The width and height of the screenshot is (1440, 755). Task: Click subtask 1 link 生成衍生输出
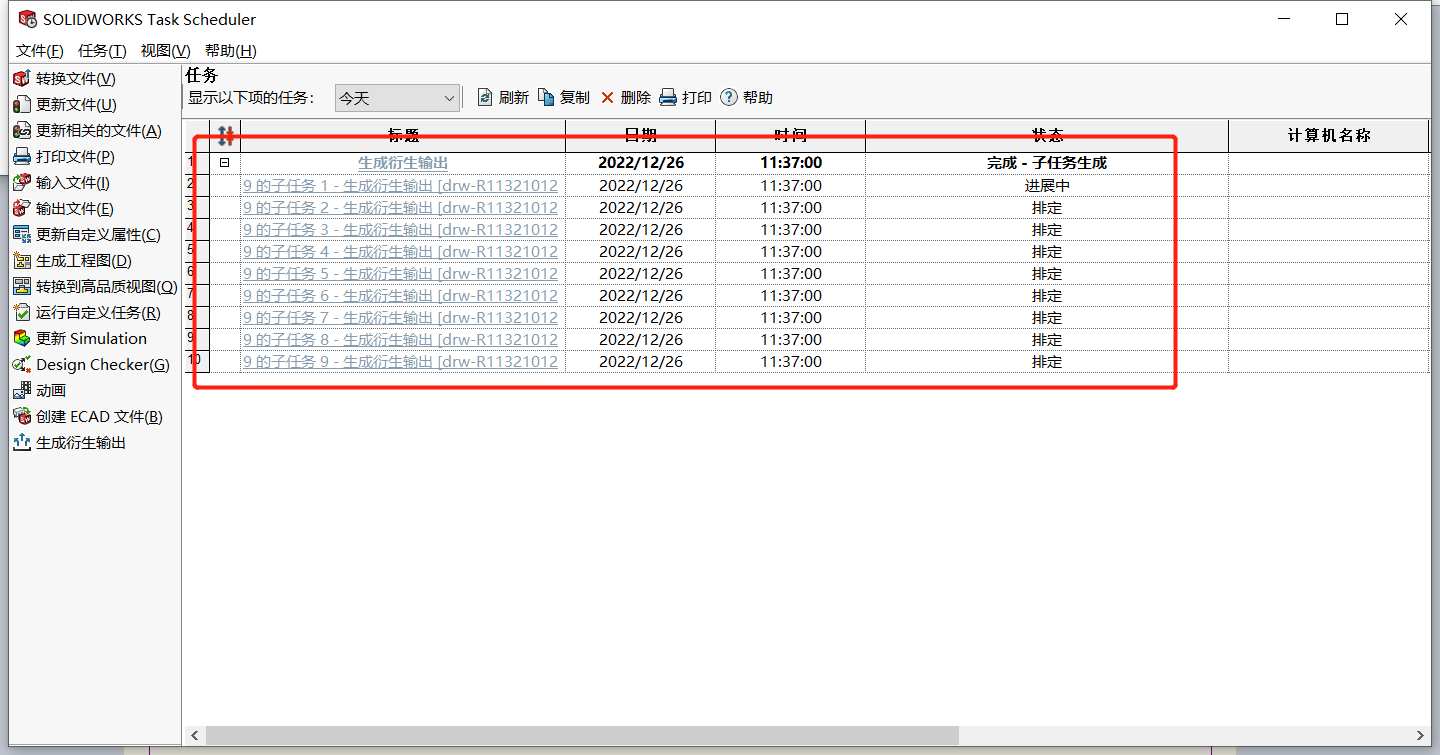coord(400,186)
